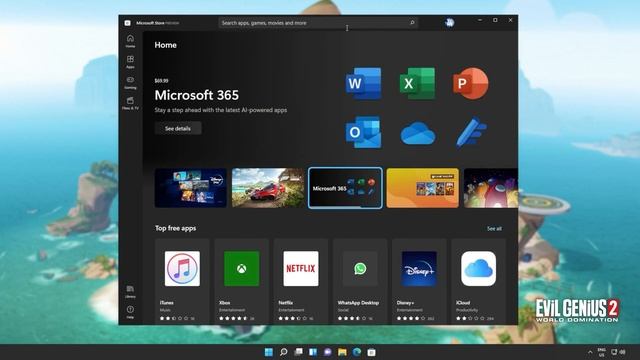Select the Disney+ carousel thumbnail
The height and width of the screenshot is (360, 640).
[191, 188]
